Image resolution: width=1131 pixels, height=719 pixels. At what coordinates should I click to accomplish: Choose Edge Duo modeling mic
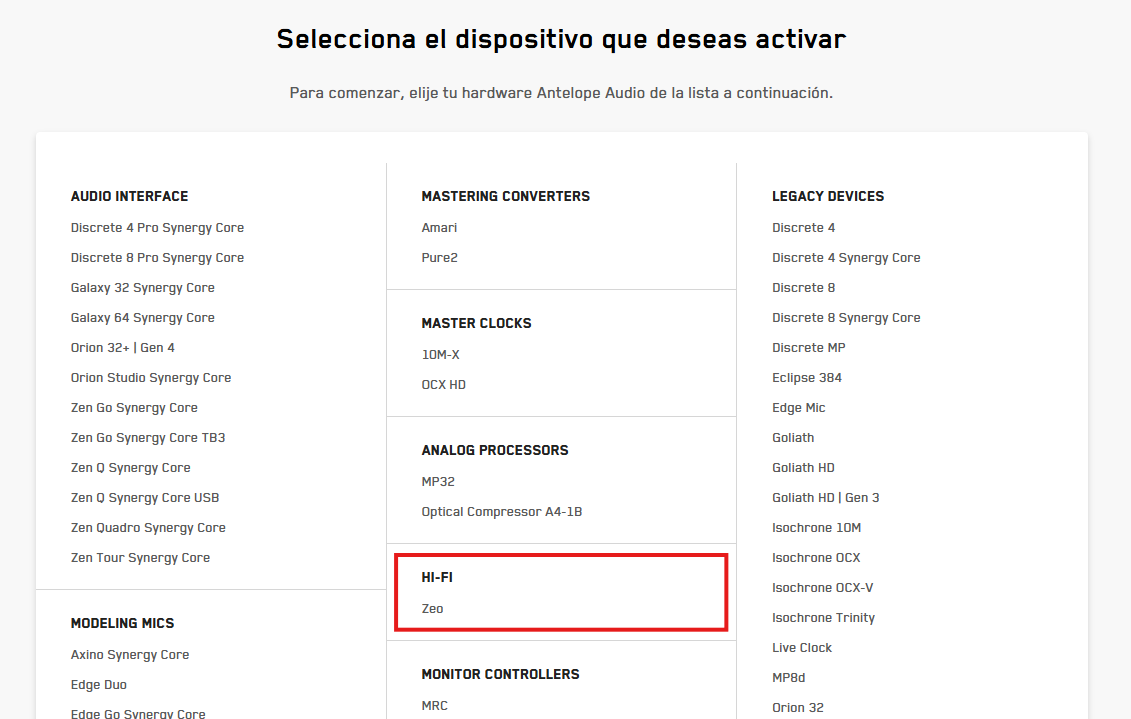pos(99,685)
